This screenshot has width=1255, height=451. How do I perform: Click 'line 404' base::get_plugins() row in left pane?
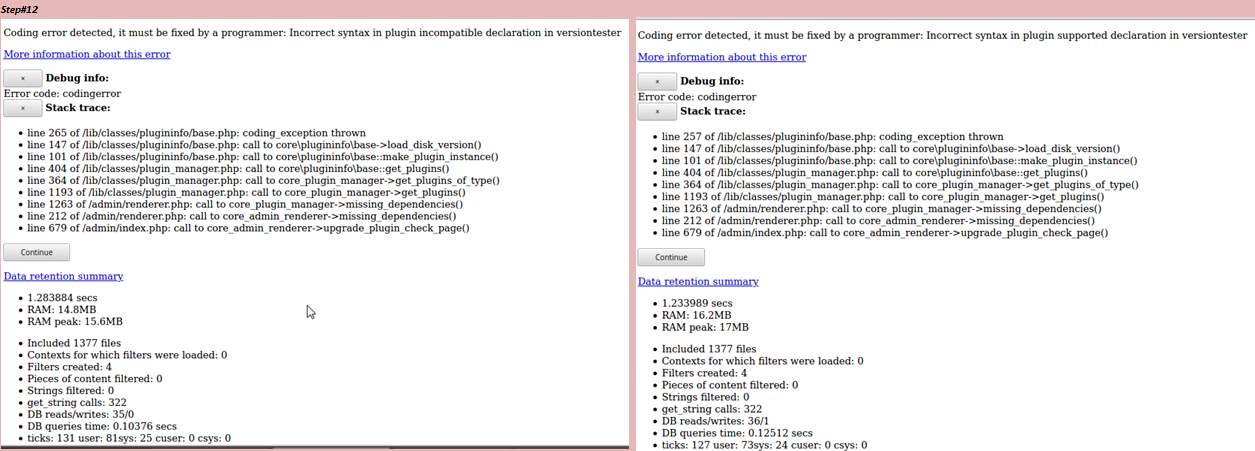pyautogui.click(x=238, y=168)
